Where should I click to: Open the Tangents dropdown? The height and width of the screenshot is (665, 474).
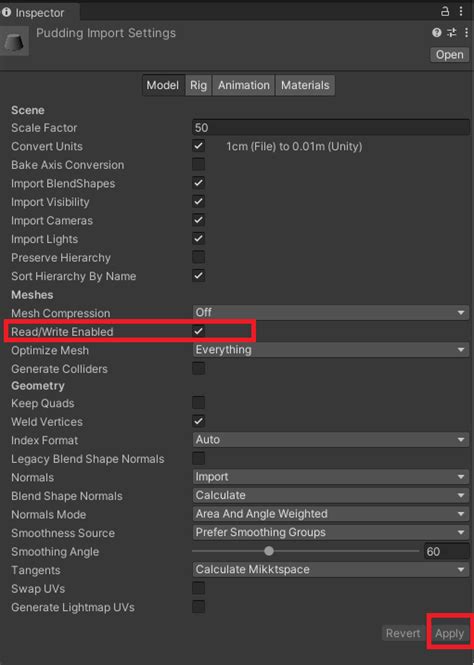[331, 570]
